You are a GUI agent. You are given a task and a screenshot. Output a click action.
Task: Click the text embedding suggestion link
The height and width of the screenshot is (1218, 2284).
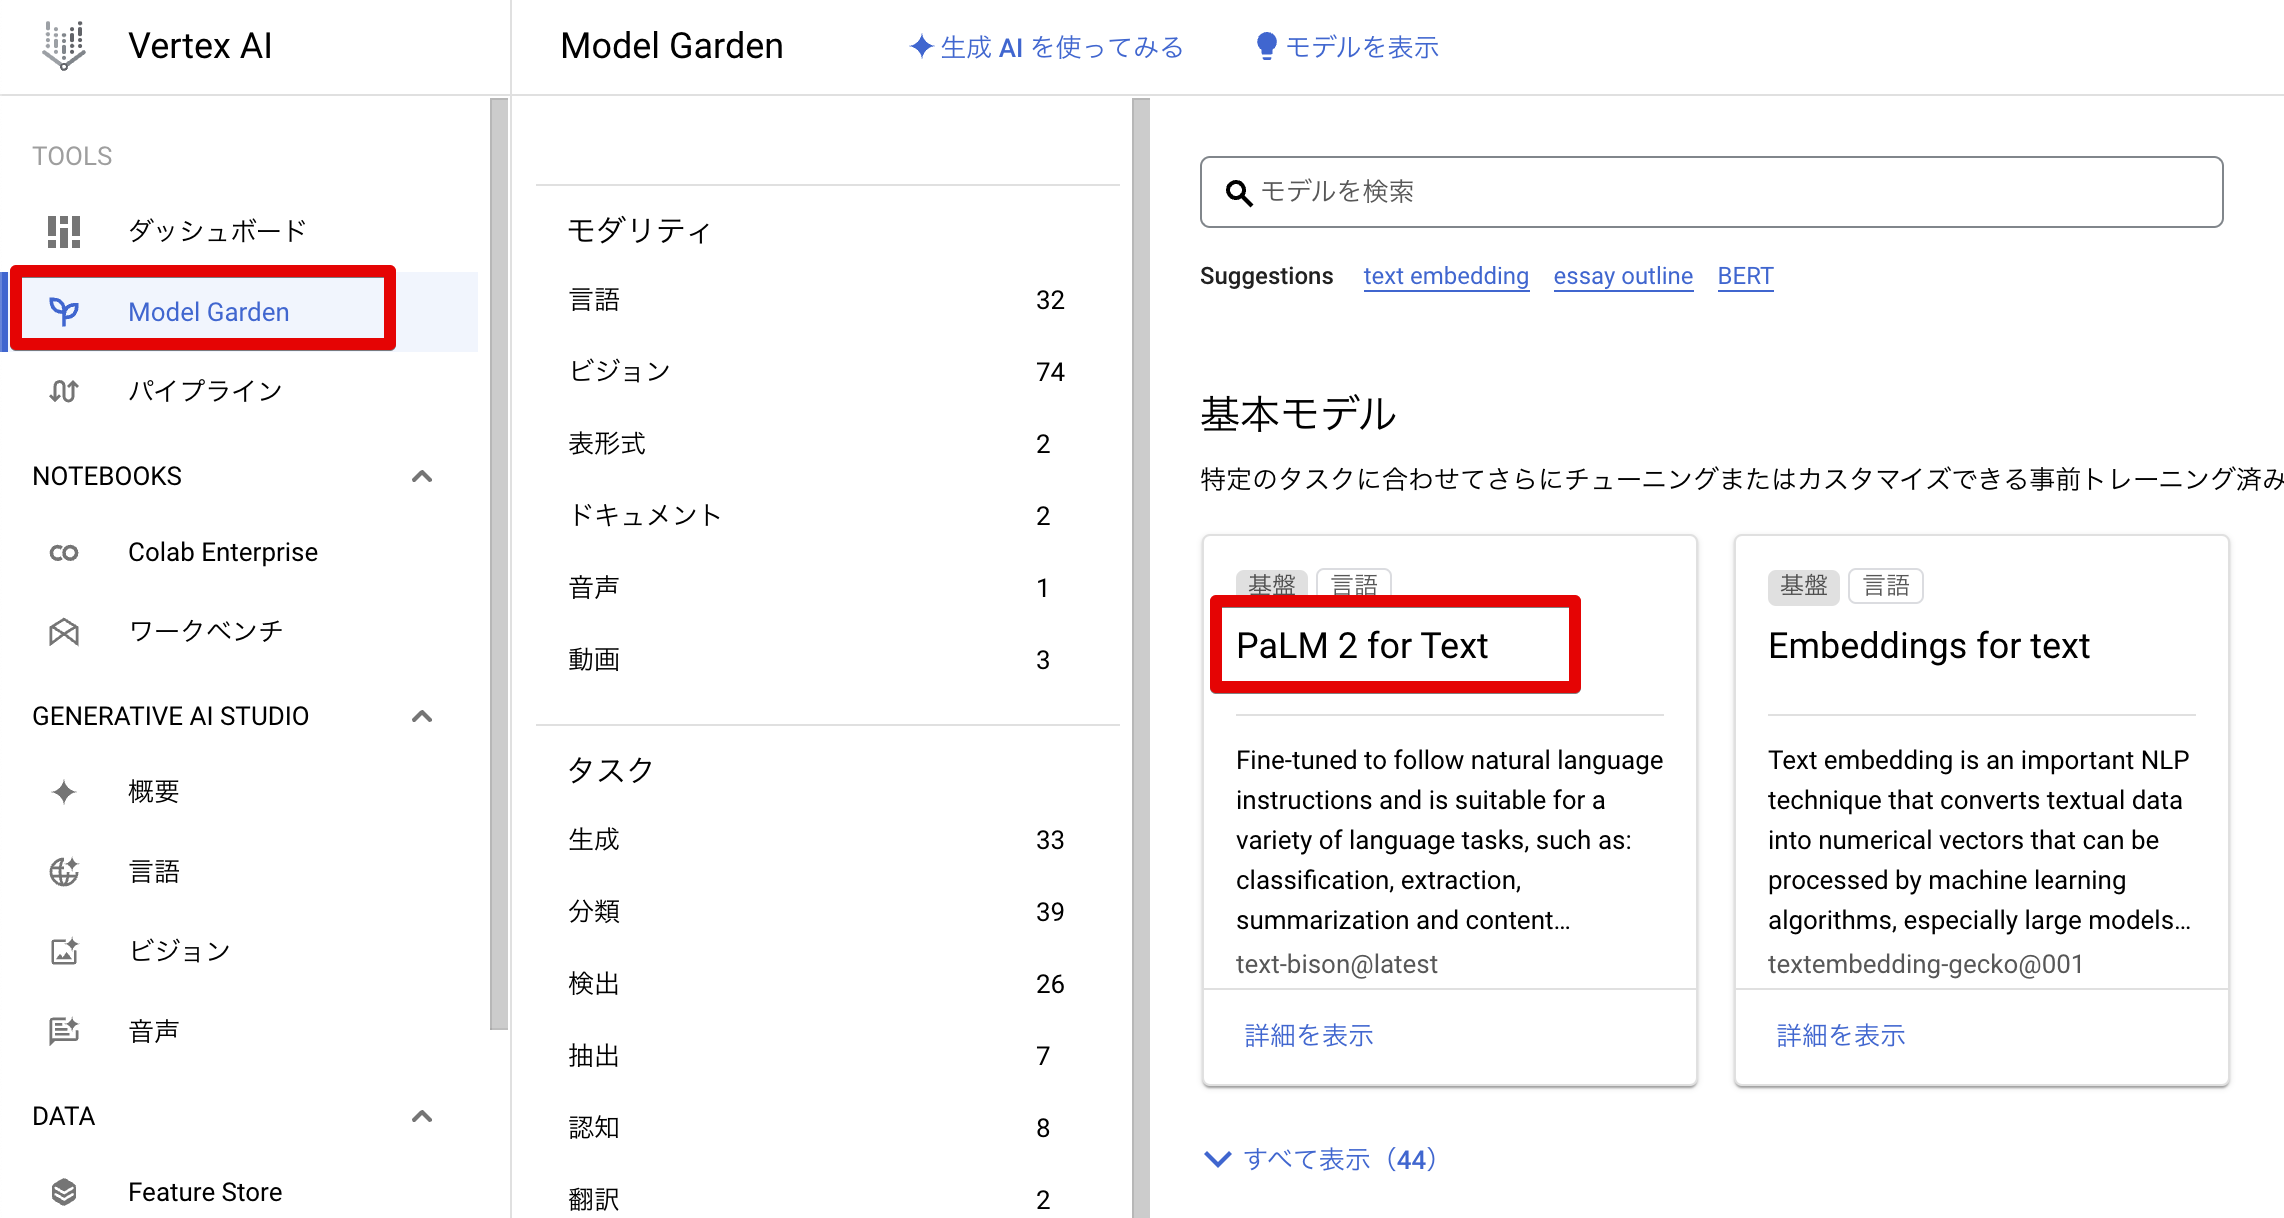(x=1446, y=276)
